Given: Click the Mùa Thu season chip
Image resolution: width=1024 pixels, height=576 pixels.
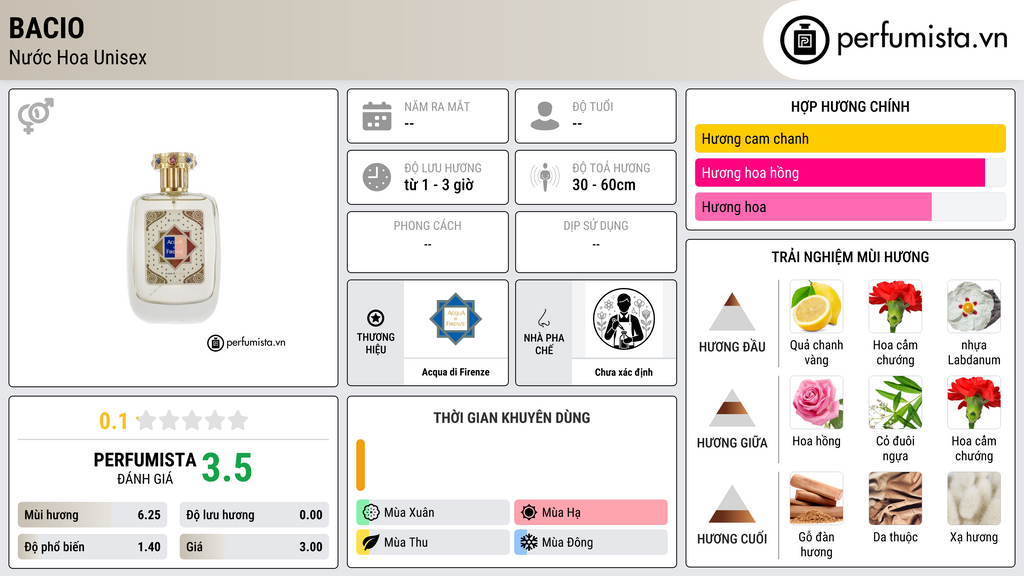Looking at the screenshot, I should click(433, 543).
